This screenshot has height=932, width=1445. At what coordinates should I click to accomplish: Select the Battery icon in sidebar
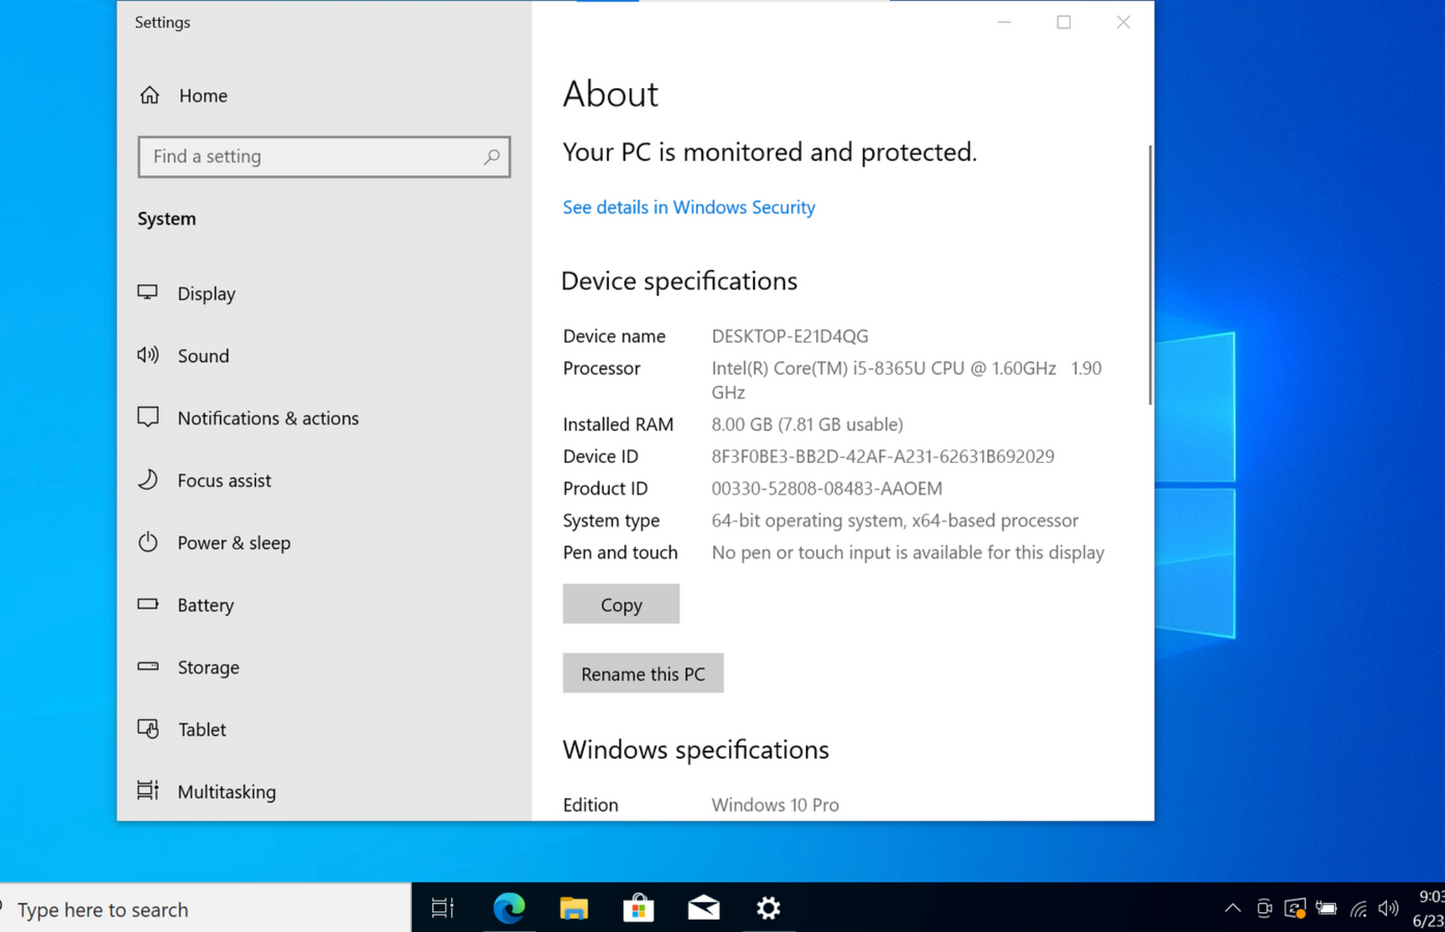coord(148,605)
